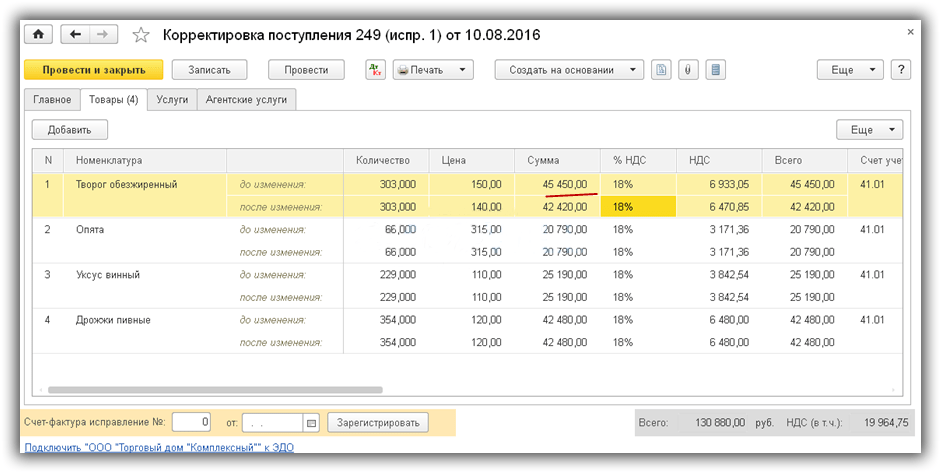941x473 pixels.
Task: Click the 130 880,00 total value
Action: [x=720, y=423]
